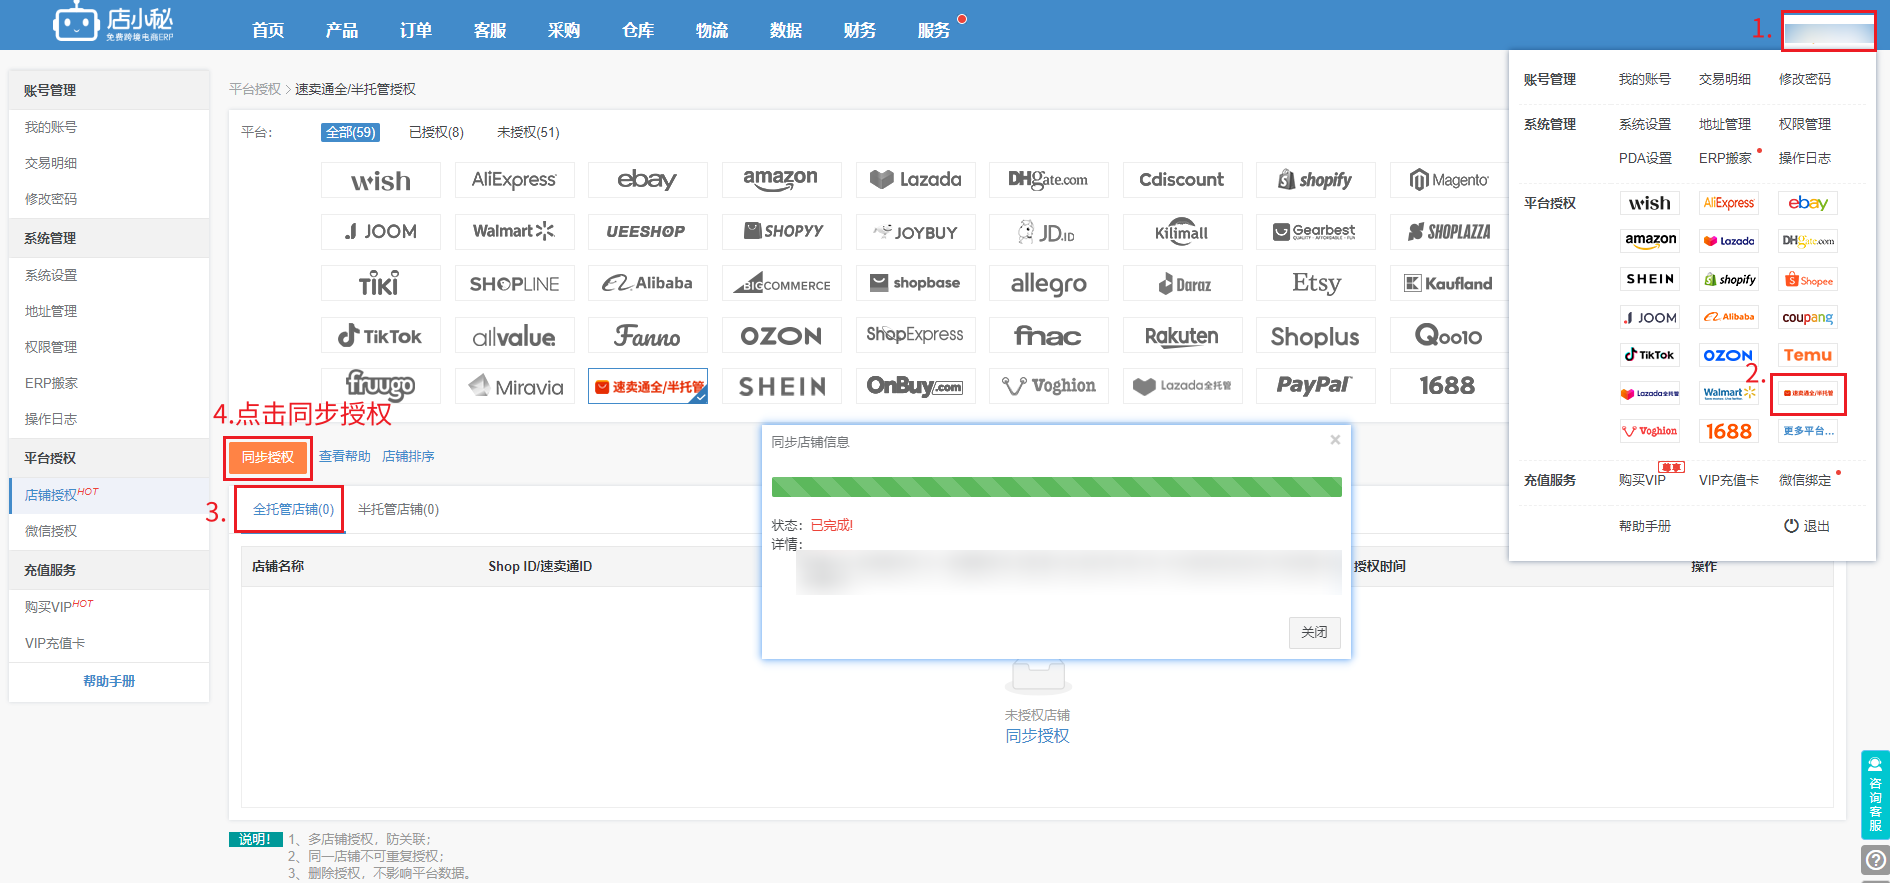Image resolution: width=1890 pixels, height=883 pixels.
Task: Choose the eBay platform tile in the grid
Action: 647,180
